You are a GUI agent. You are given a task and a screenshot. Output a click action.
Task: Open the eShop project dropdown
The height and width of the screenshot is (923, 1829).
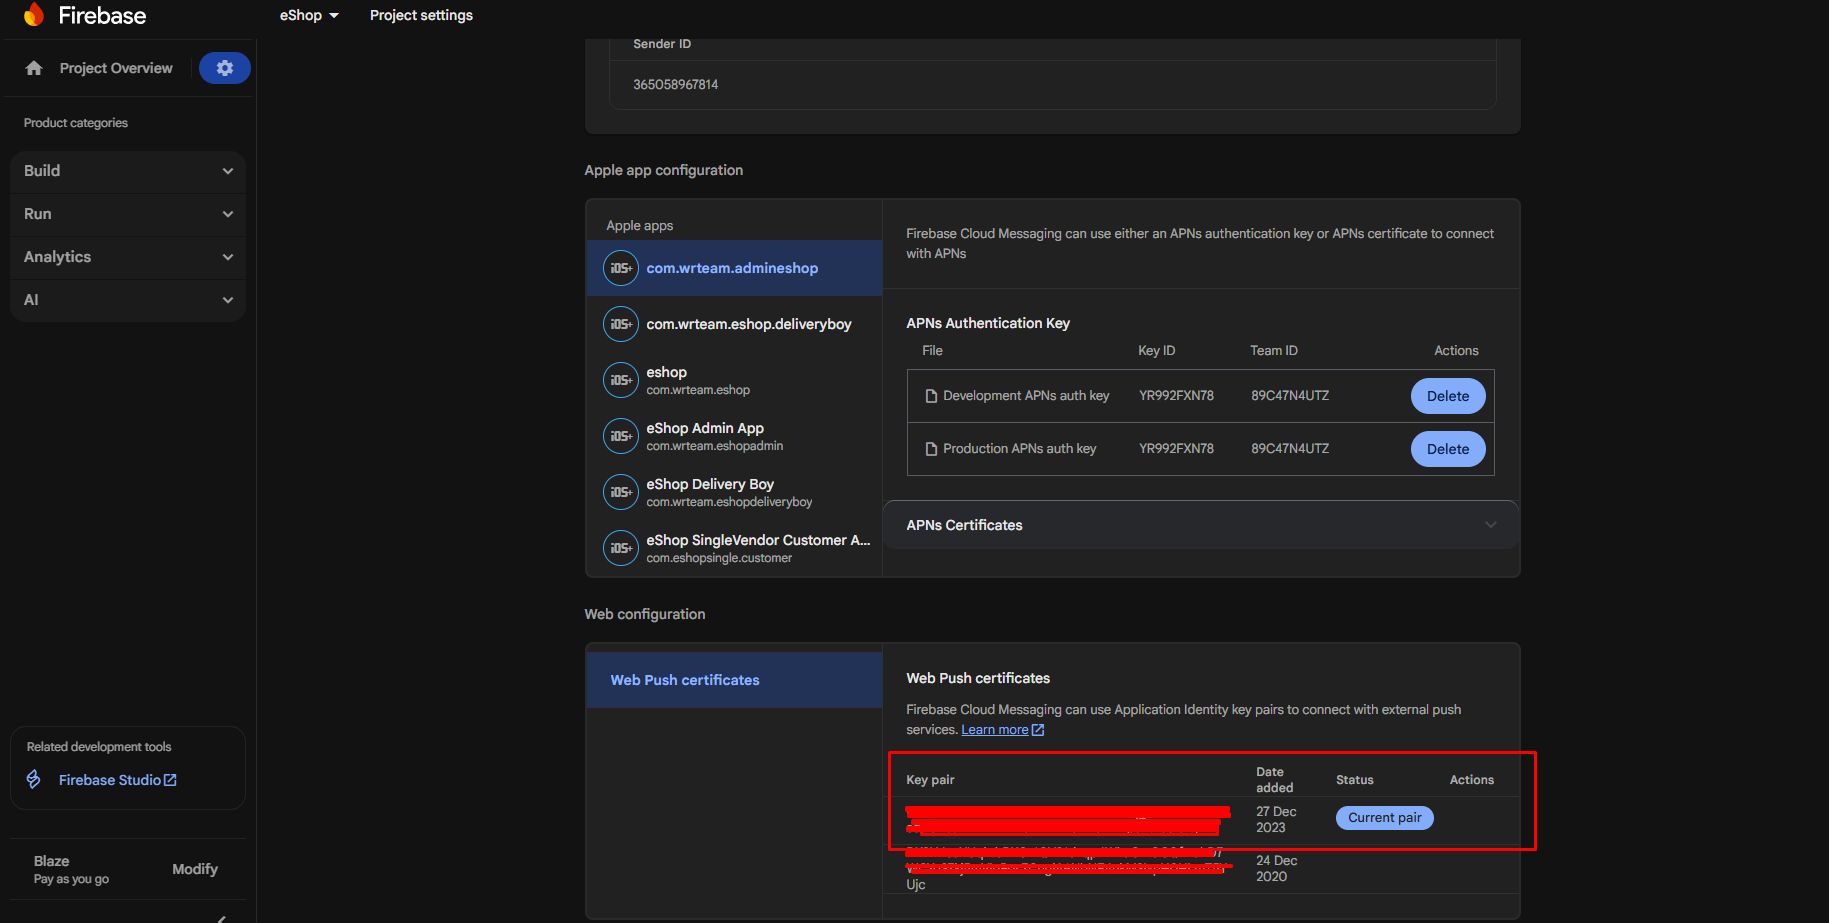tap(309, 15)
